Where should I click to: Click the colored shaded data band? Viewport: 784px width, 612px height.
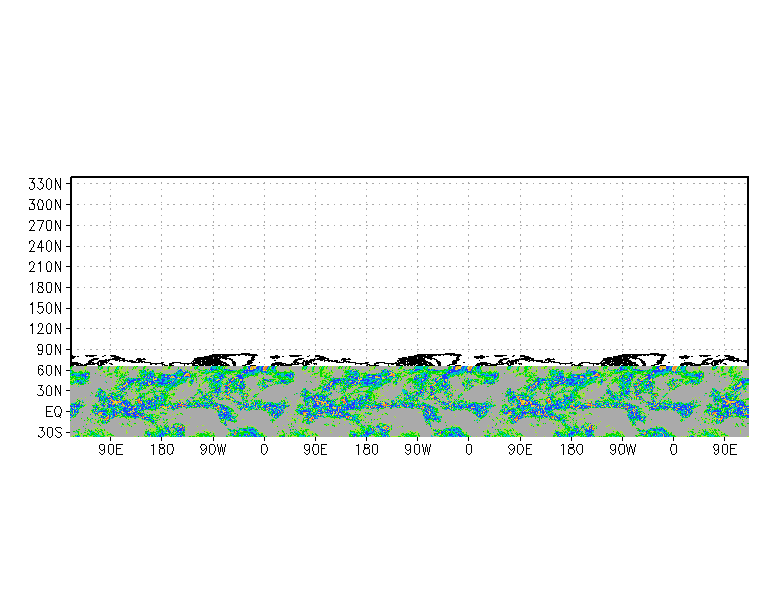[x=409, y=401]
